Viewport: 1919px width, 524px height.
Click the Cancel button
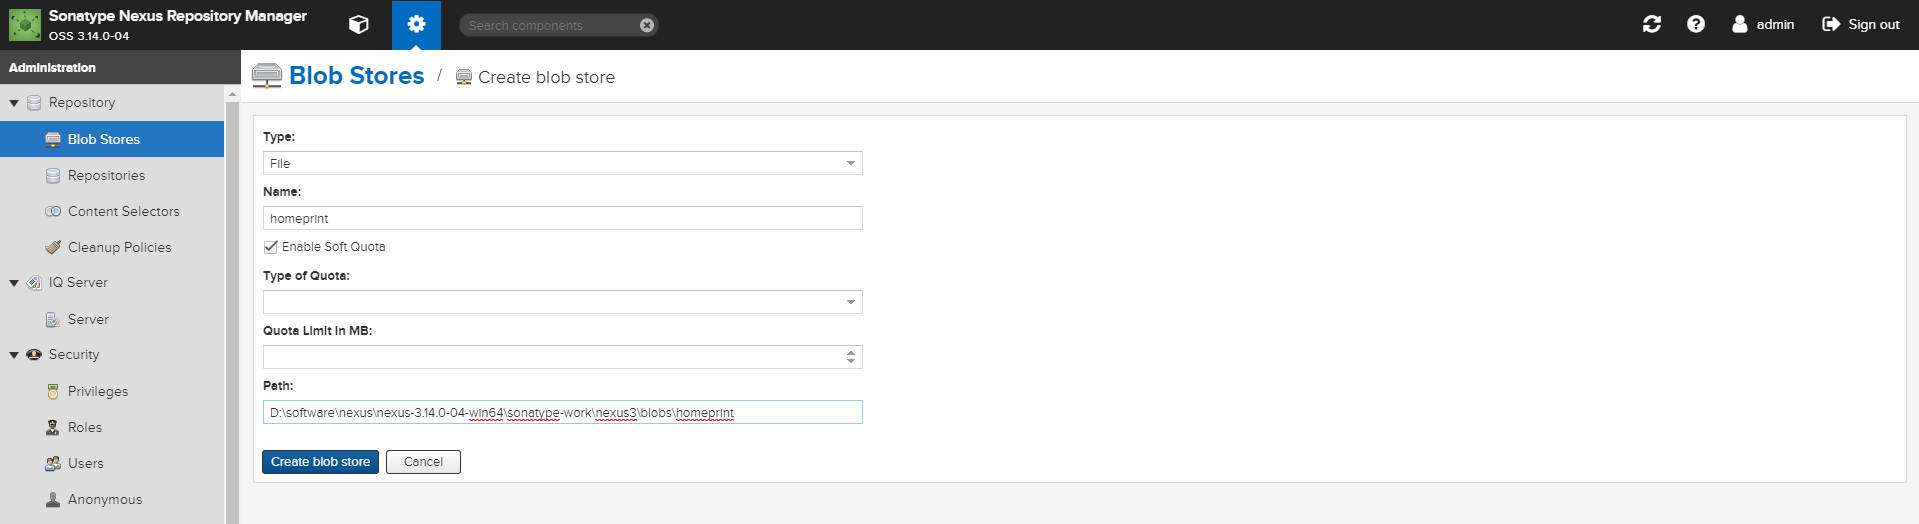(423, 462)
